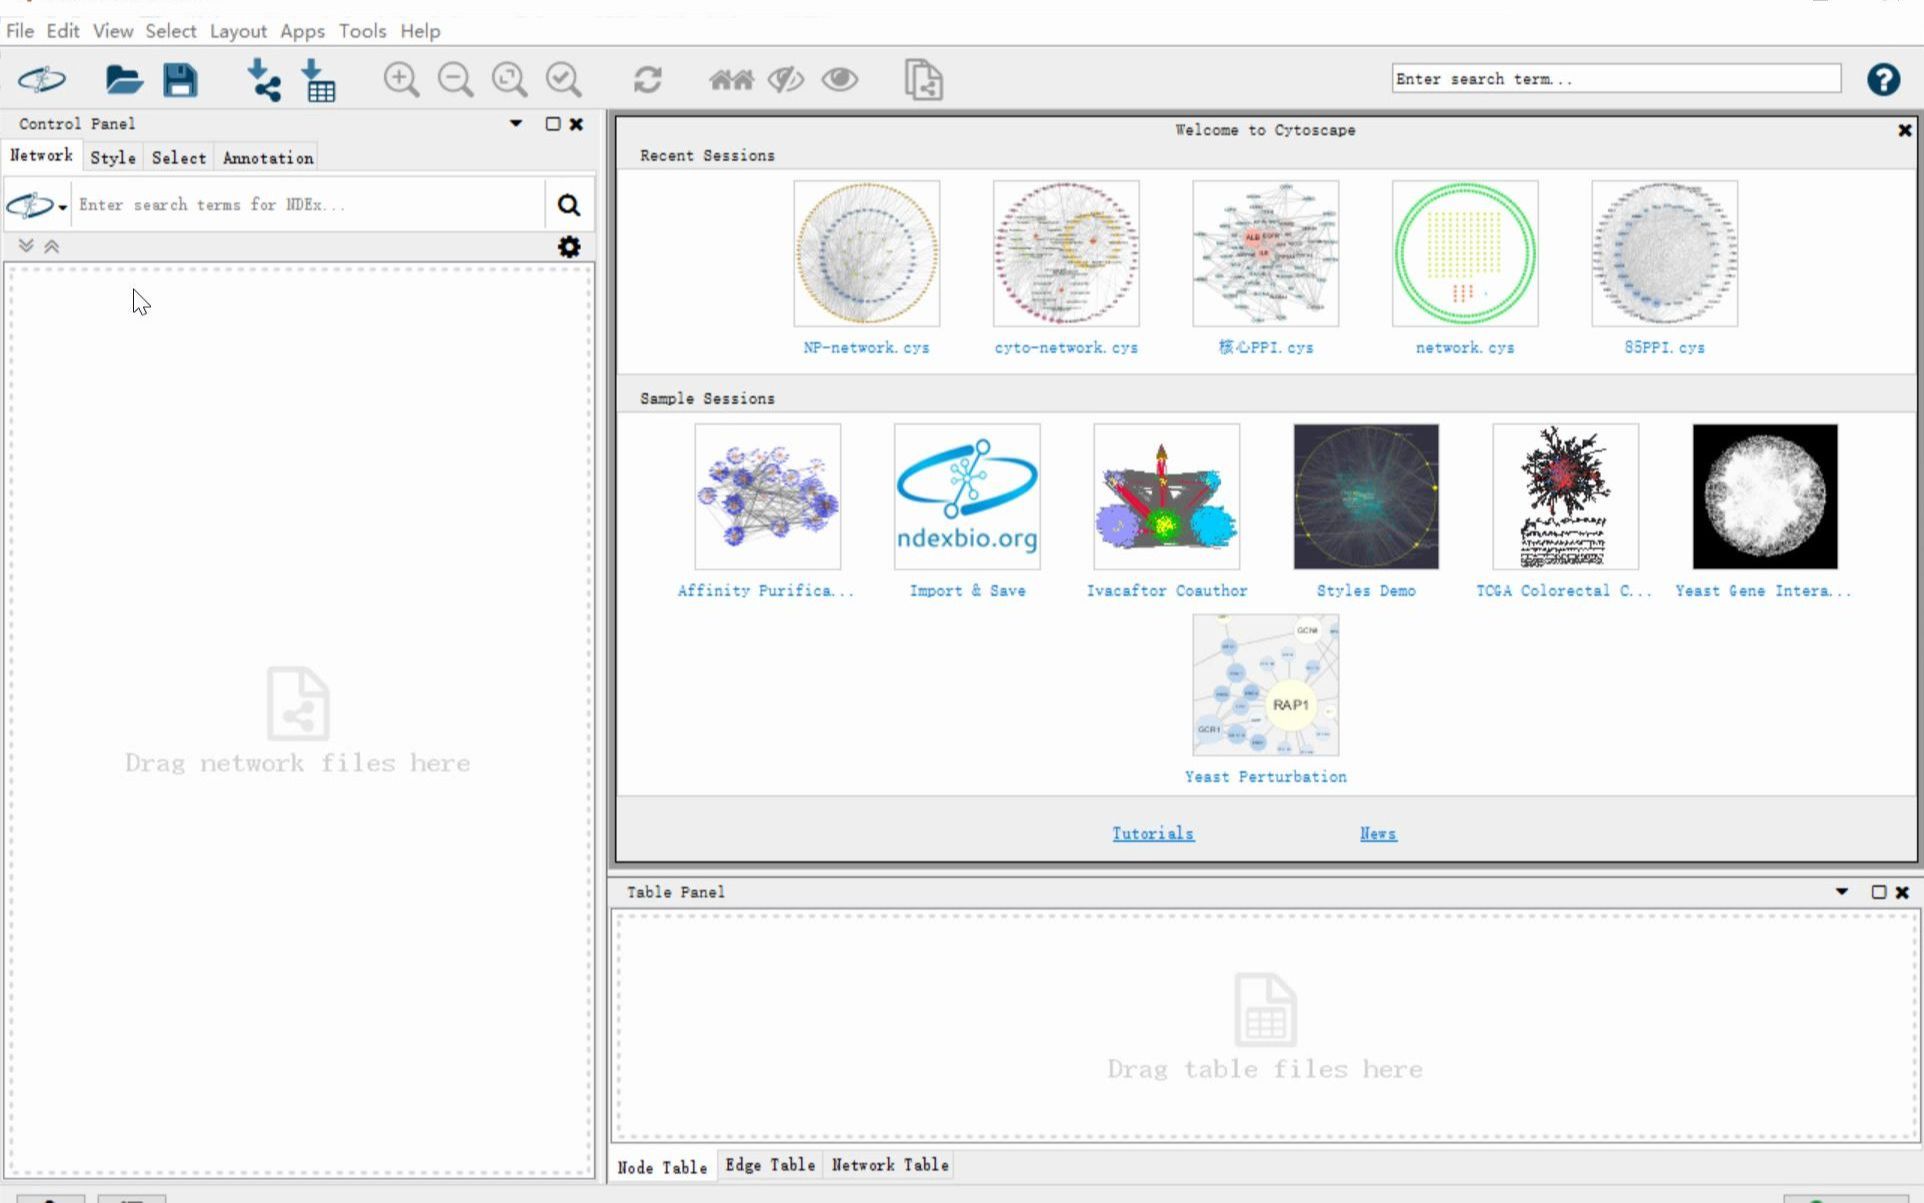Open NP-network.cys recent session
Image resolution: width=1924 pixels, height=1203 pixels.
[x=866, y=253]
